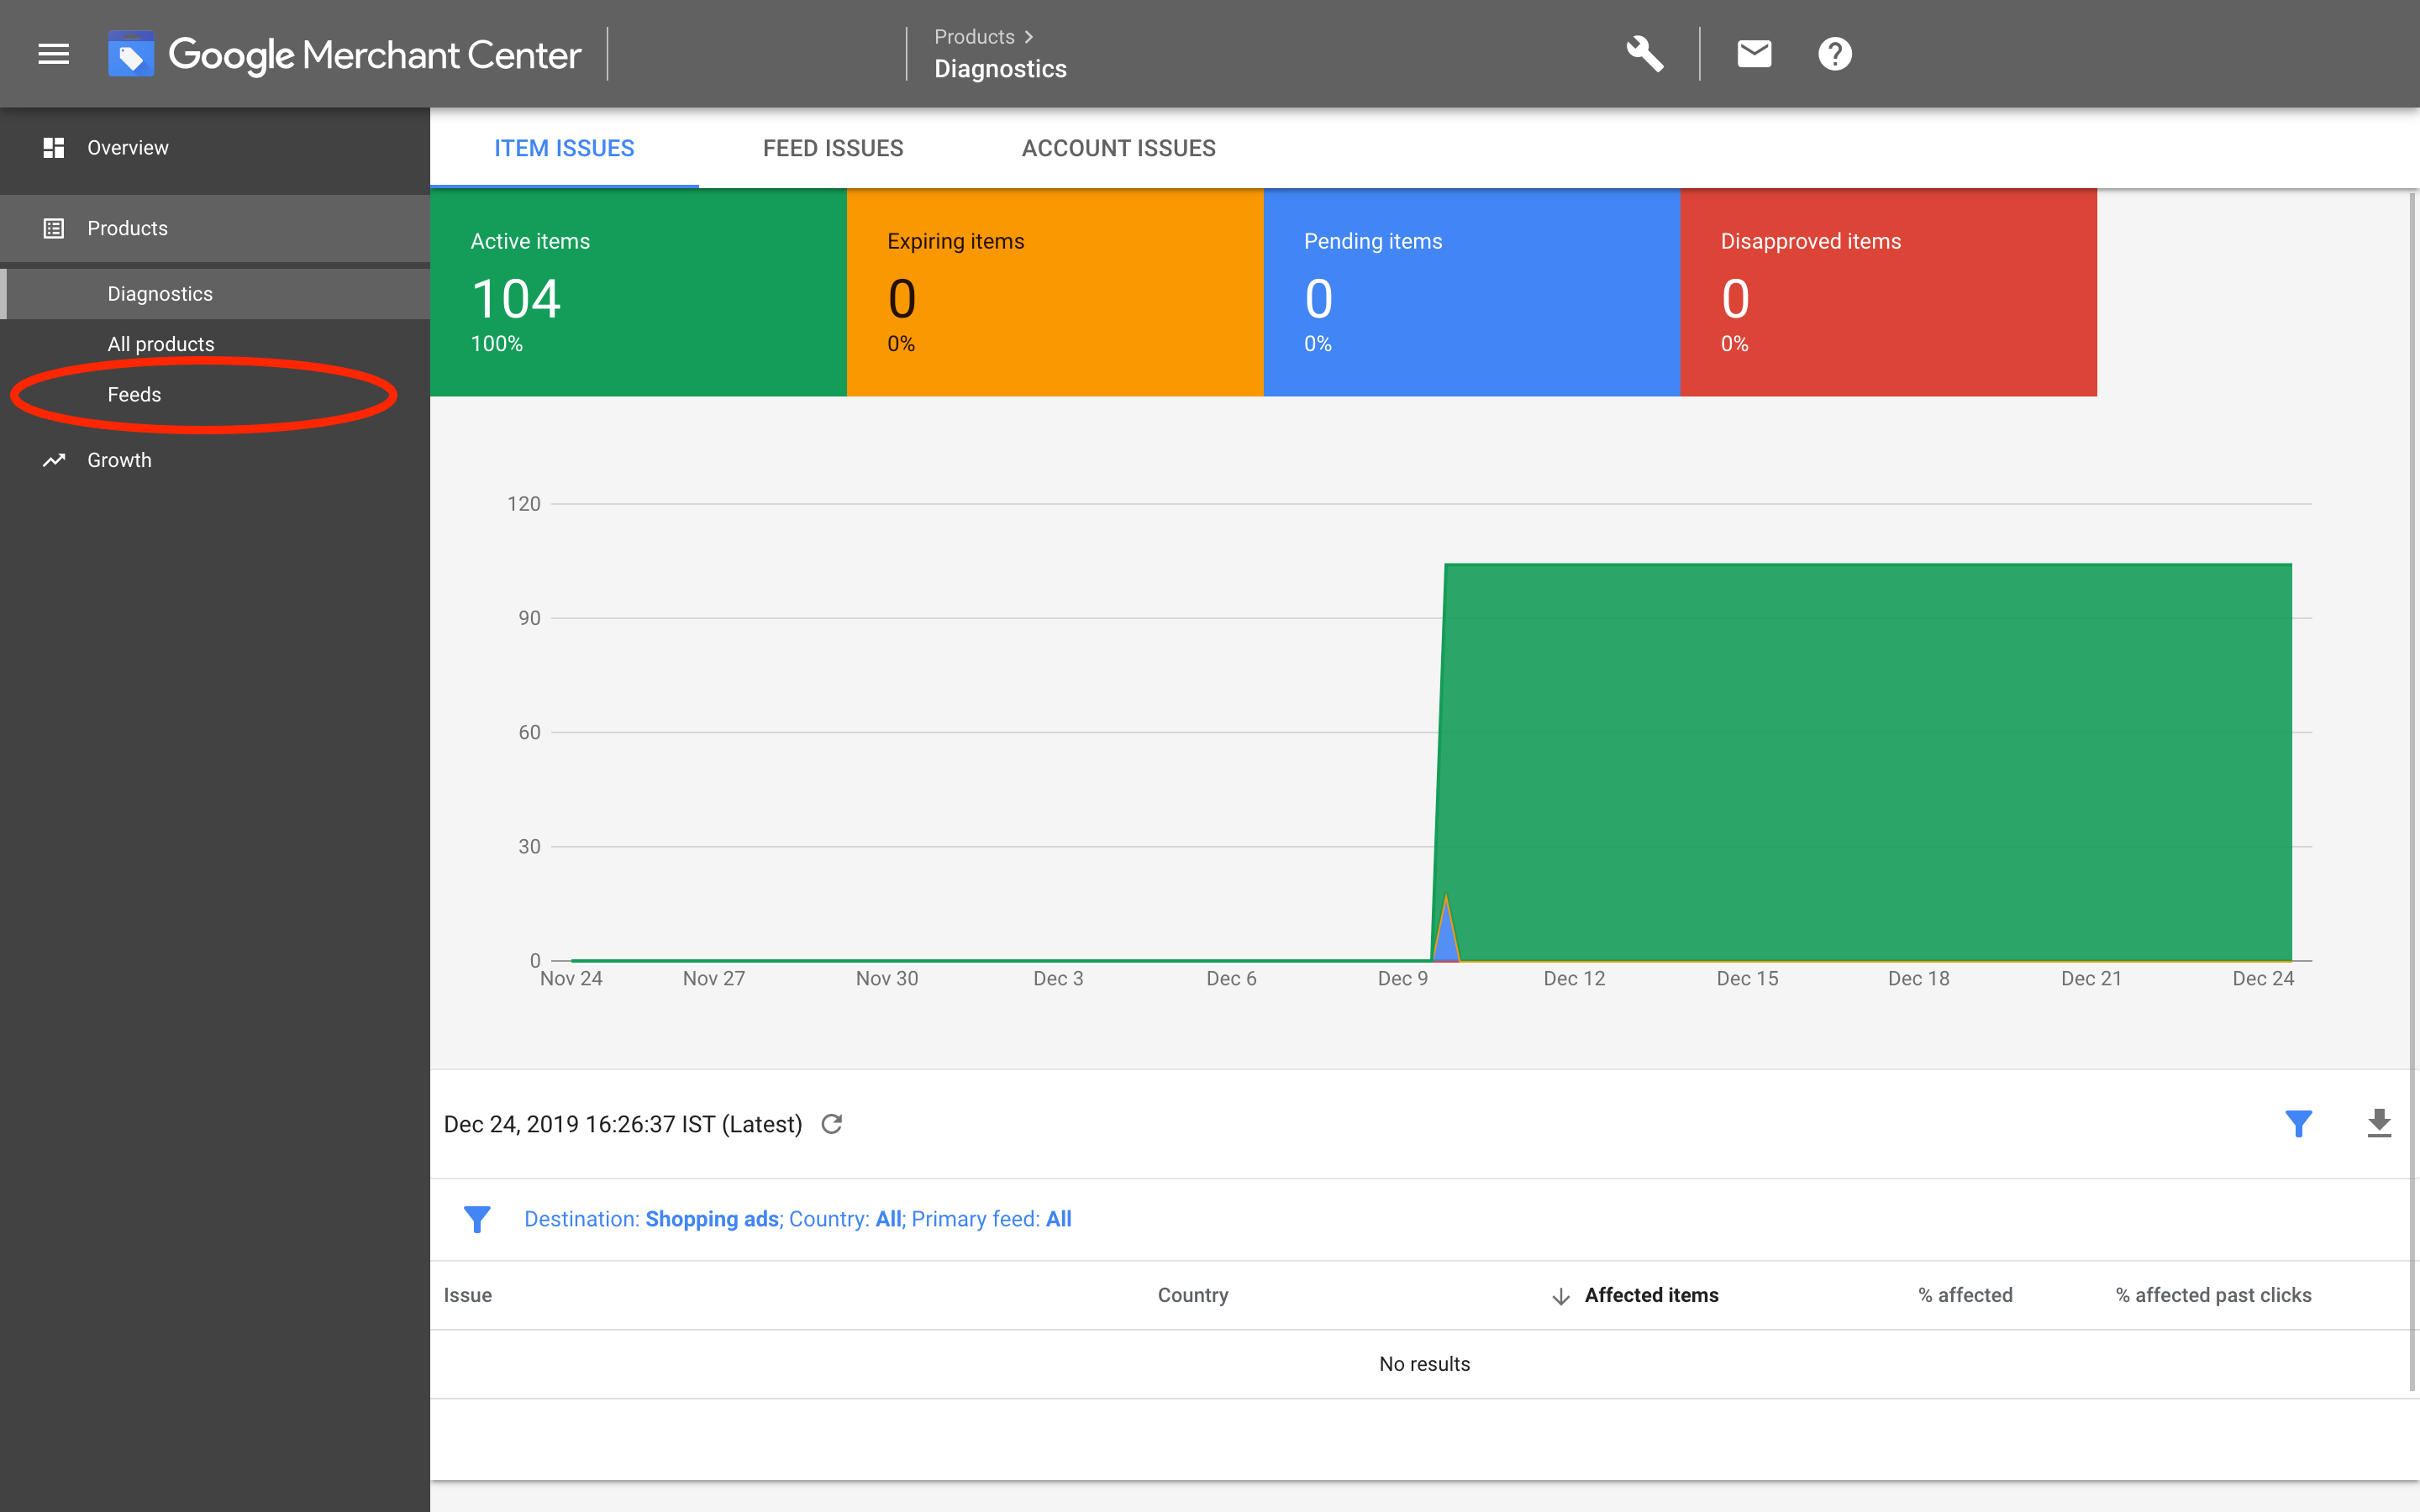Open the wrench tools menu
Screen dimensions: 2420x1512
coord(1644,54)
